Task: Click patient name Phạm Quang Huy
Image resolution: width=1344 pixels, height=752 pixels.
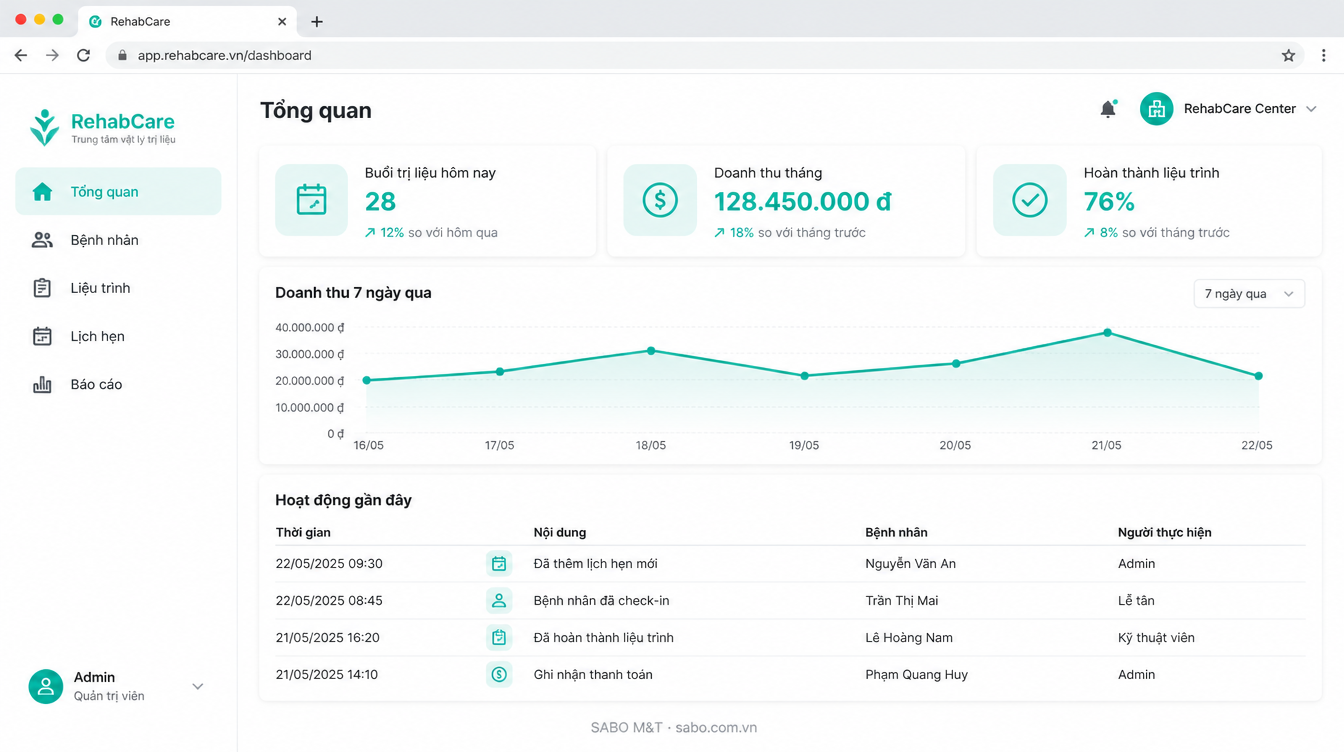Action: 916,675
